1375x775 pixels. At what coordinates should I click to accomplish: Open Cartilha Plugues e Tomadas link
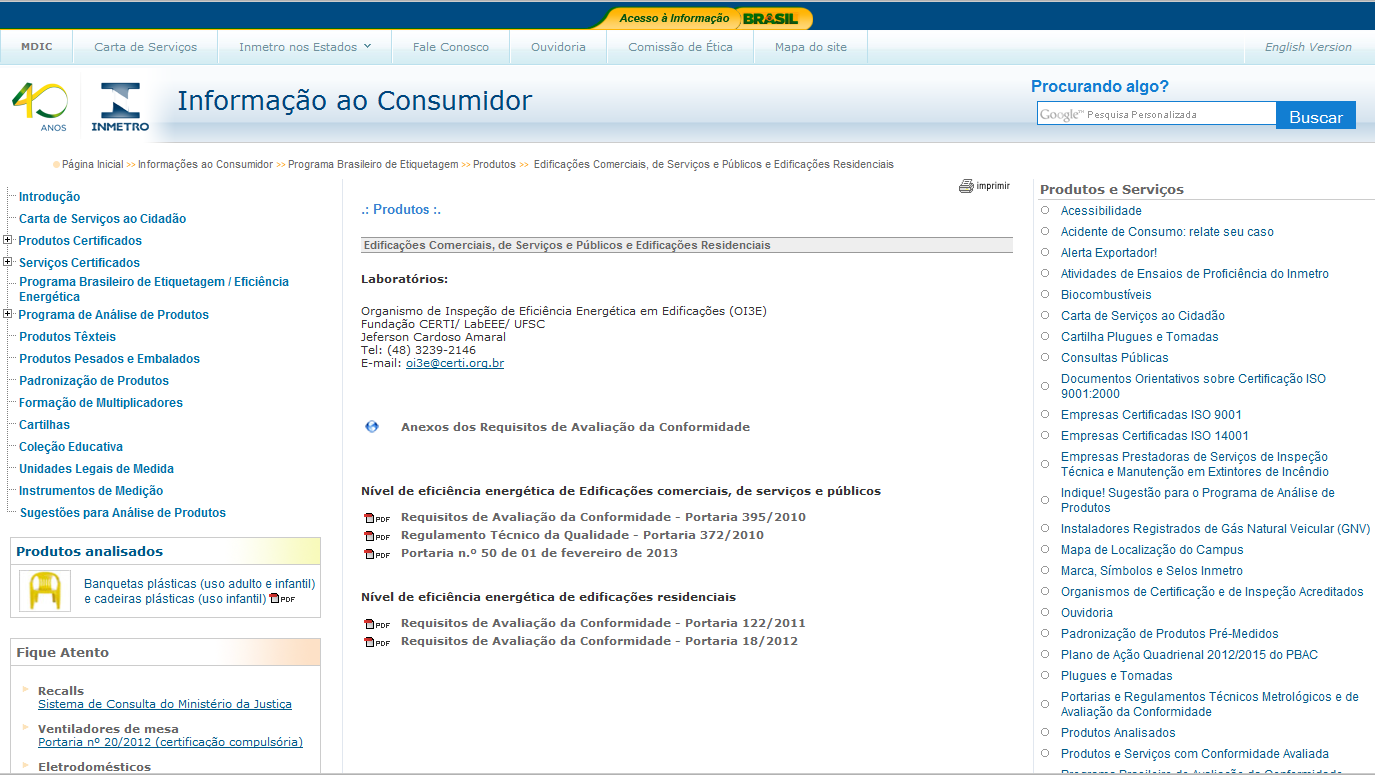coord(1140,337)
